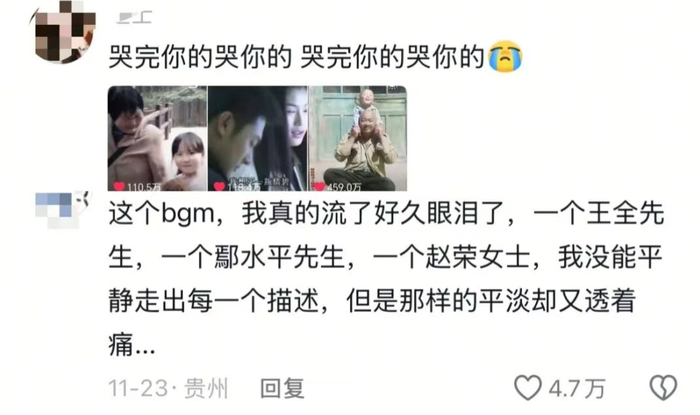Tap the 459.0万 likes label on thumbnail
The width and height of the screenshot is (700, 415).
pos(344,187)
